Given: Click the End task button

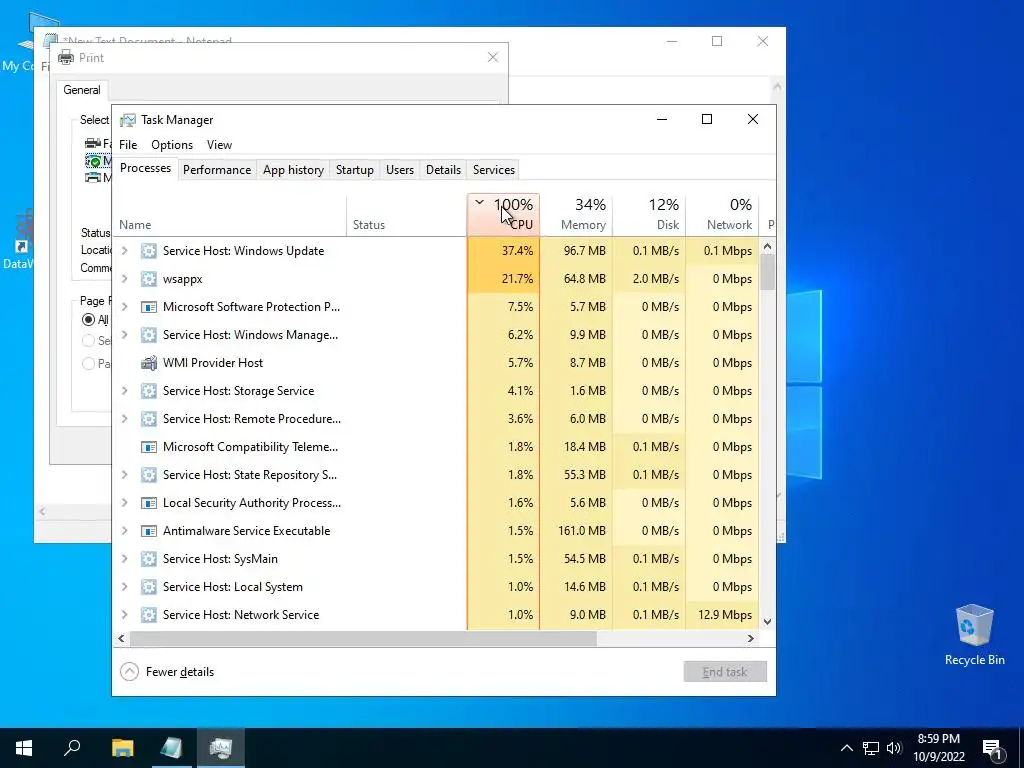Looking at the screenshot, I should [725, 672].
